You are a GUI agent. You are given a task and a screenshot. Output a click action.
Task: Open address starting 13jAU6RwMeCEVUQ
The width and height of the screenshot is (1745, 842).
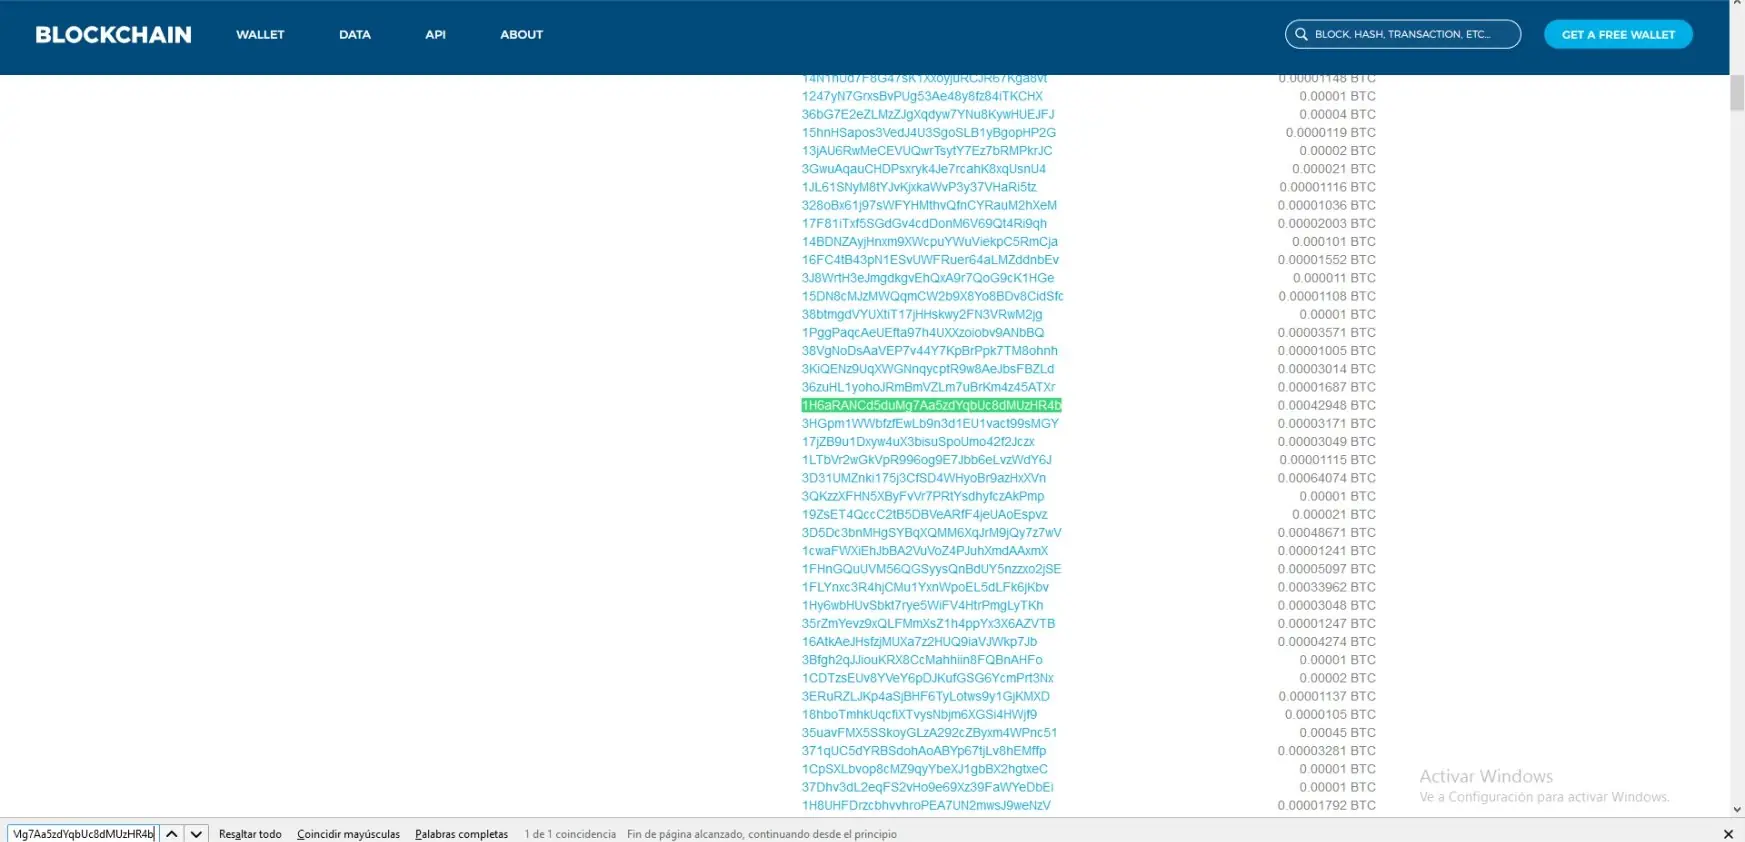pos(927,150)
